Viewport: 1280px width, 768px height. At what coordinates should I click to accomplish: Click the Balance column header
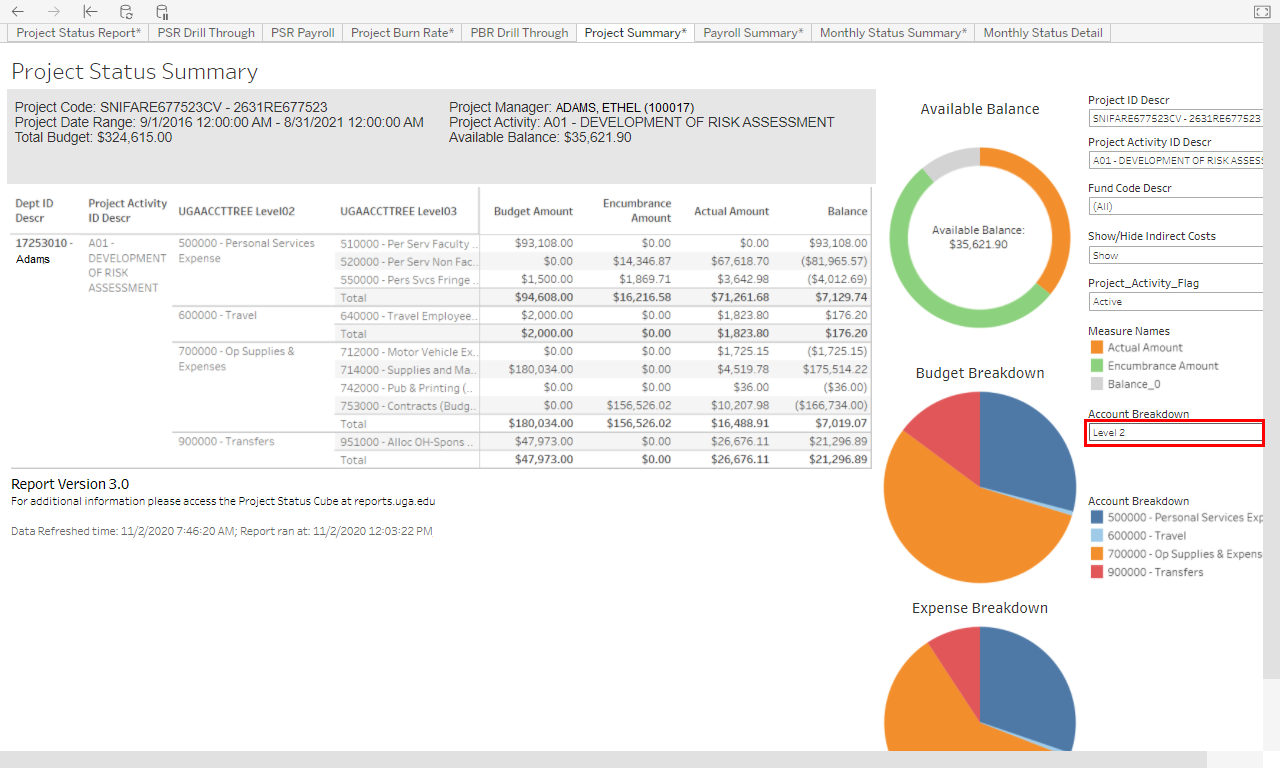click(847, 211)
